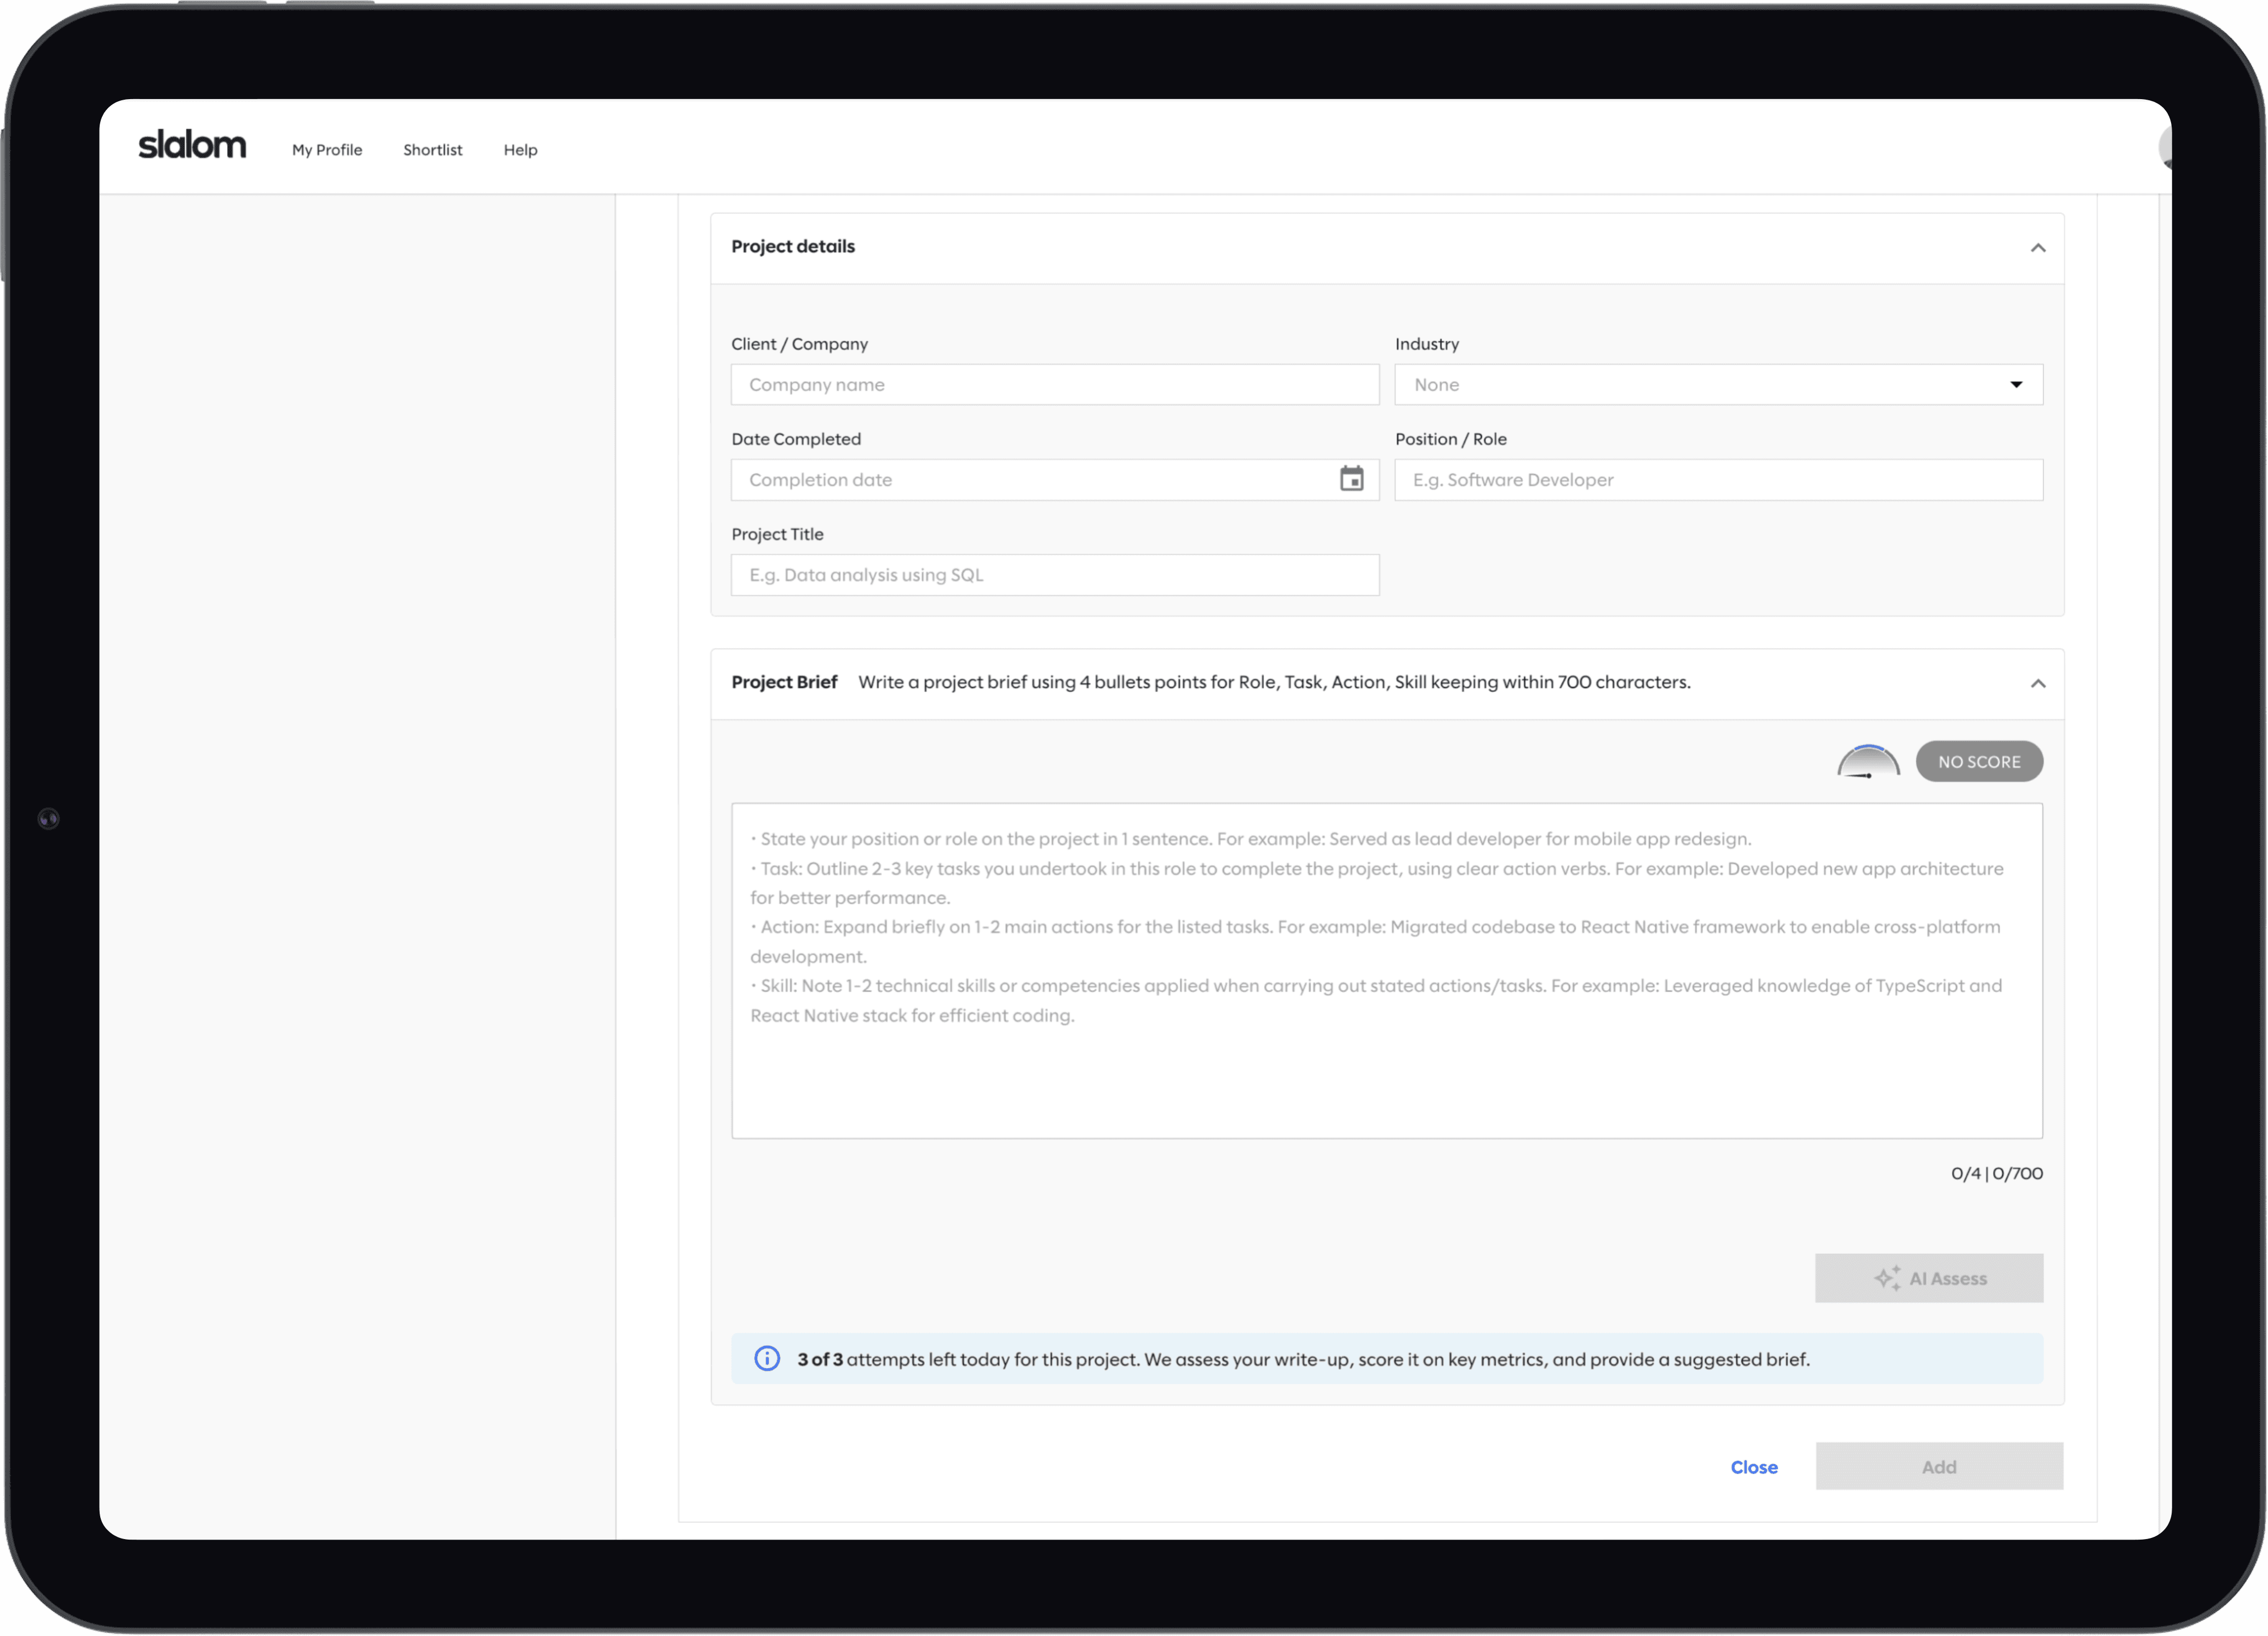This screenshot has width=2268, height=1636.
Task: Click the Close link
Action: (1753, 1467)
